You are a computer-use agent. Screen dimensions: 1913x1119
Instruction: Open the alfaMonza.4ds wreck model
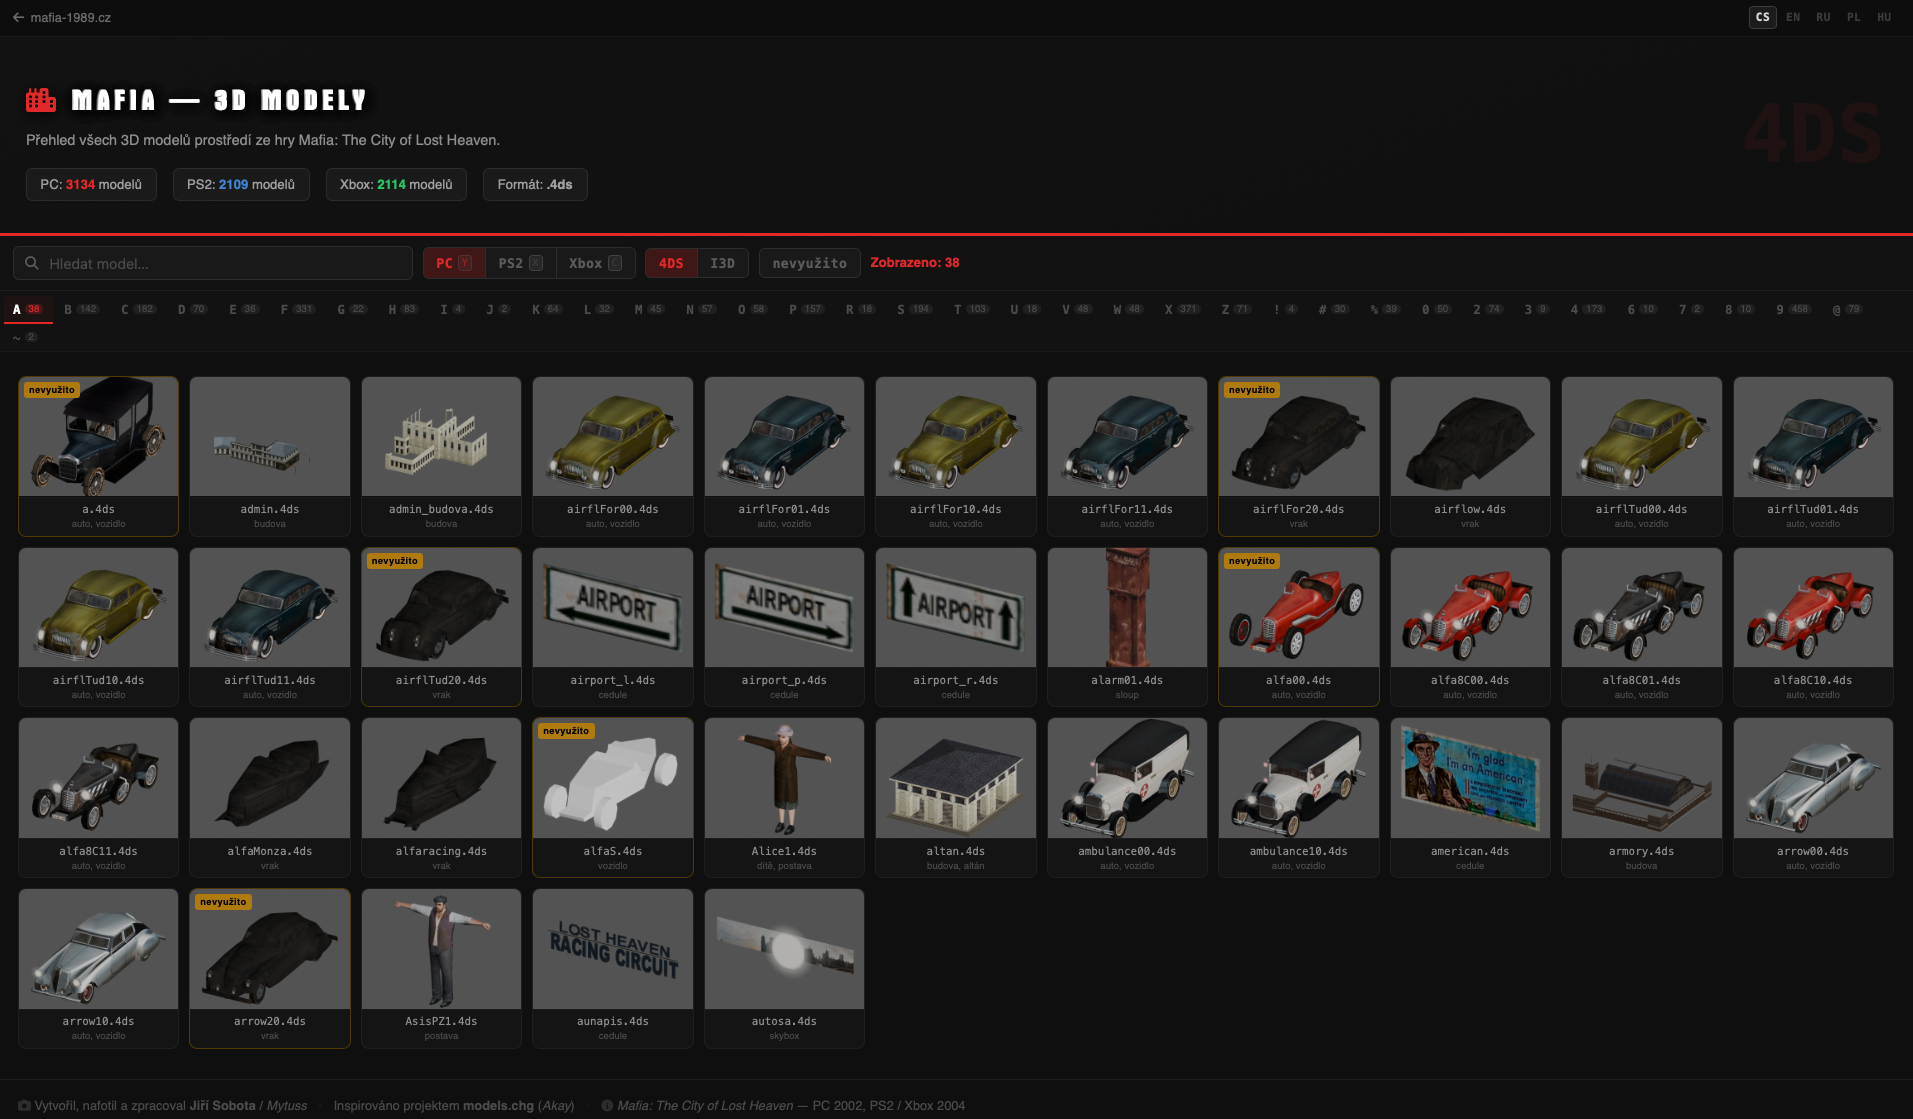click(x=270, y=798)
